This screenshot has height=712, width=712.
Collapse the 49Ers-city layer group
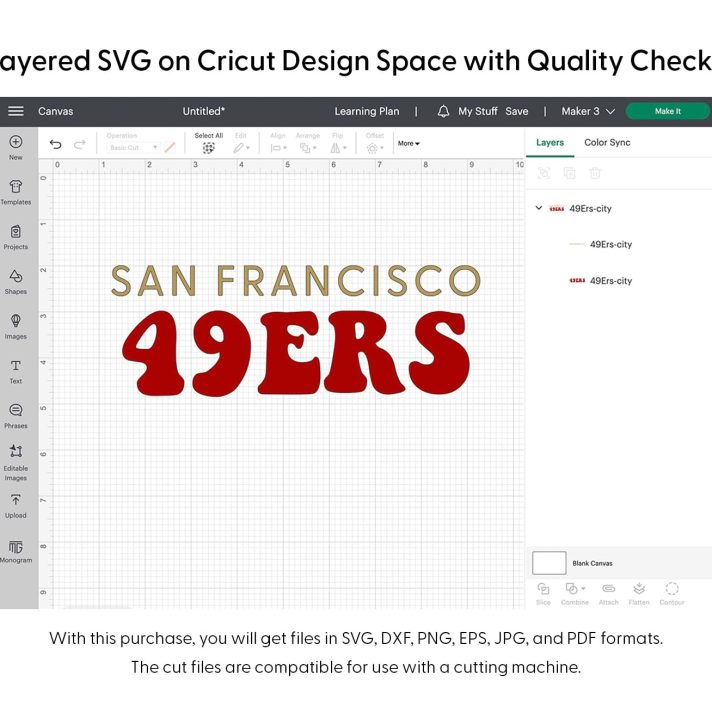click(539, 208)
